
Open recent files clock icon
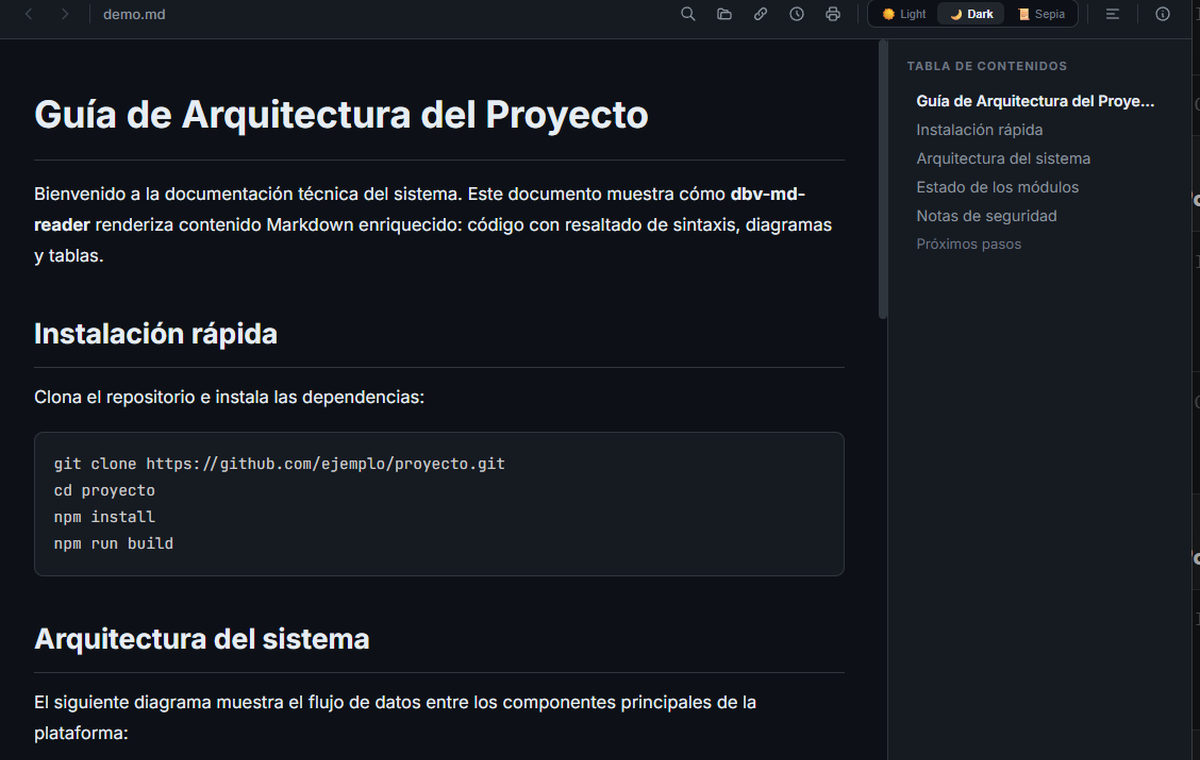797,14
